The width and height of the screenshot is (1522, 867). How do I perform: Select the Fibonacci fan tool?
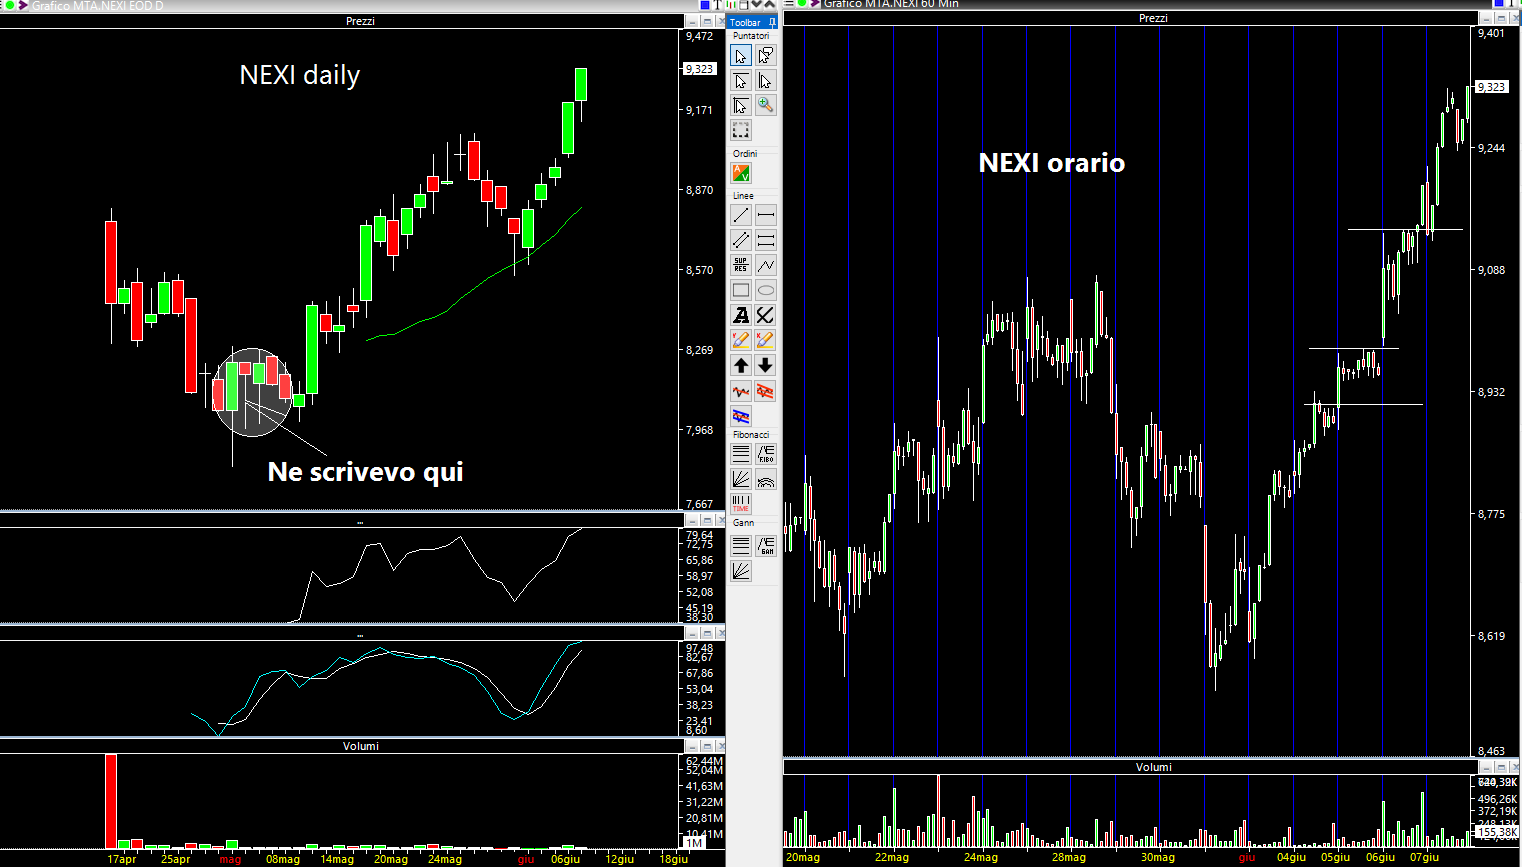click(741, 480)
